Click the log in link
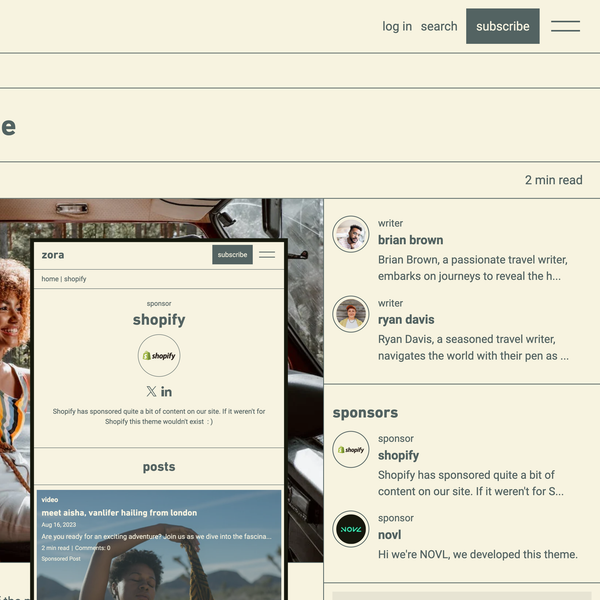Viewport: 600px width, 600px height. pyautogui.click(x=397, y=26)
